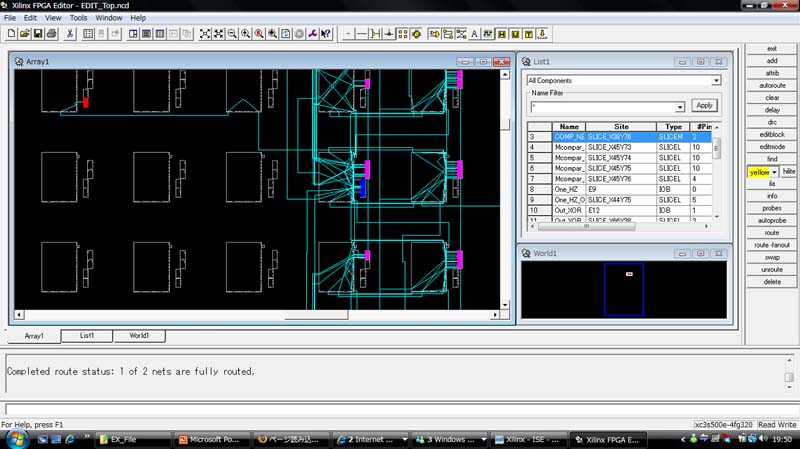800x449 pixels.
Task: Click the context help arrow-question icon
Action: pos(326,34)
